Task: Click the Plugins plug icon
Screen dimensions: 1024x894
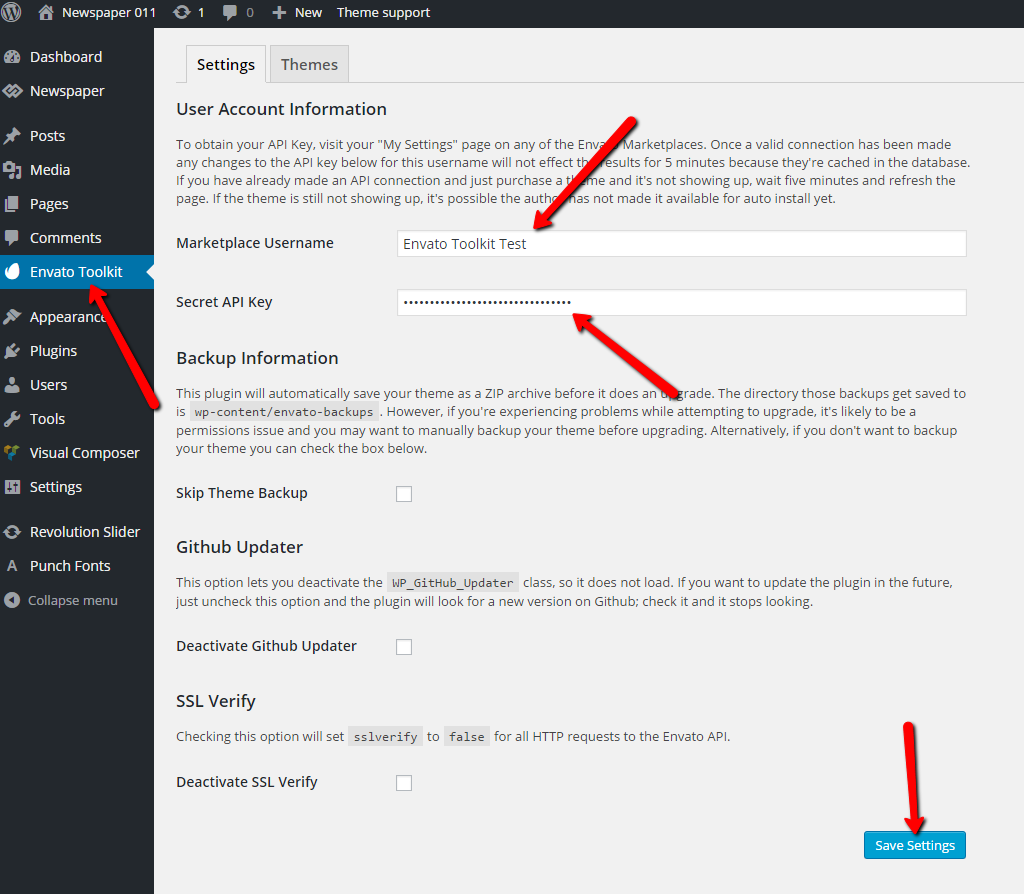Action: coord(12,351)
